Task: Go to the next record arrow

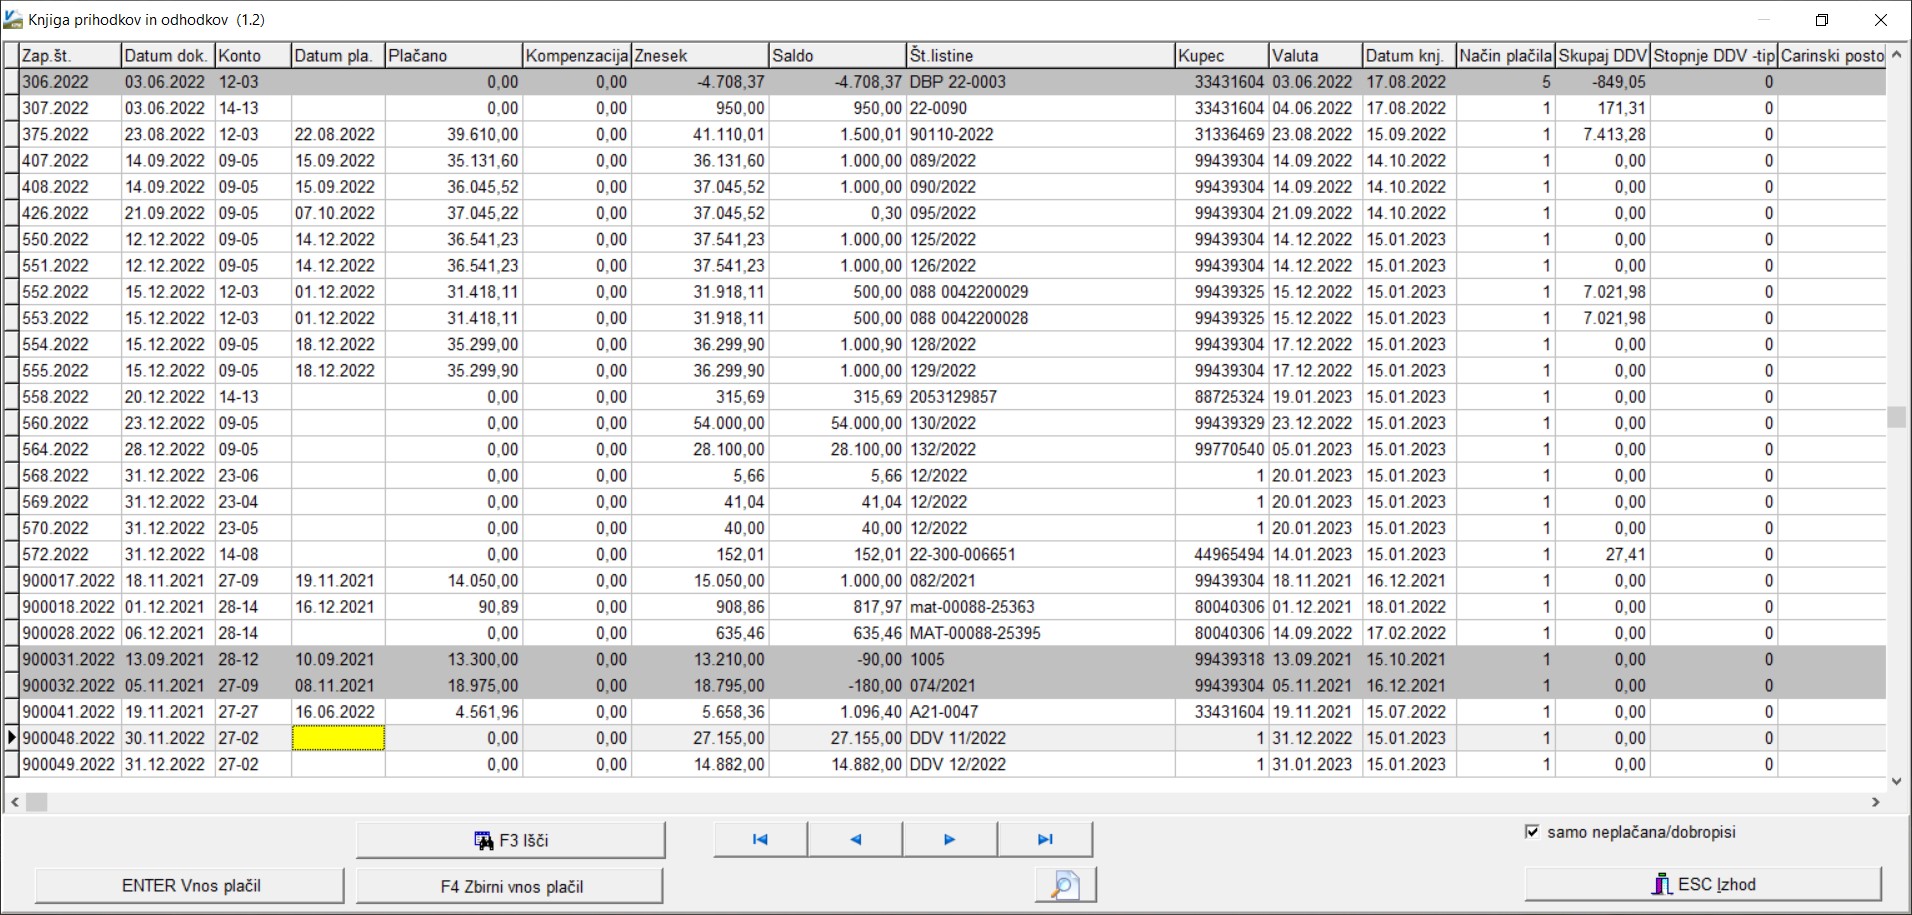Action: [949, 840]
